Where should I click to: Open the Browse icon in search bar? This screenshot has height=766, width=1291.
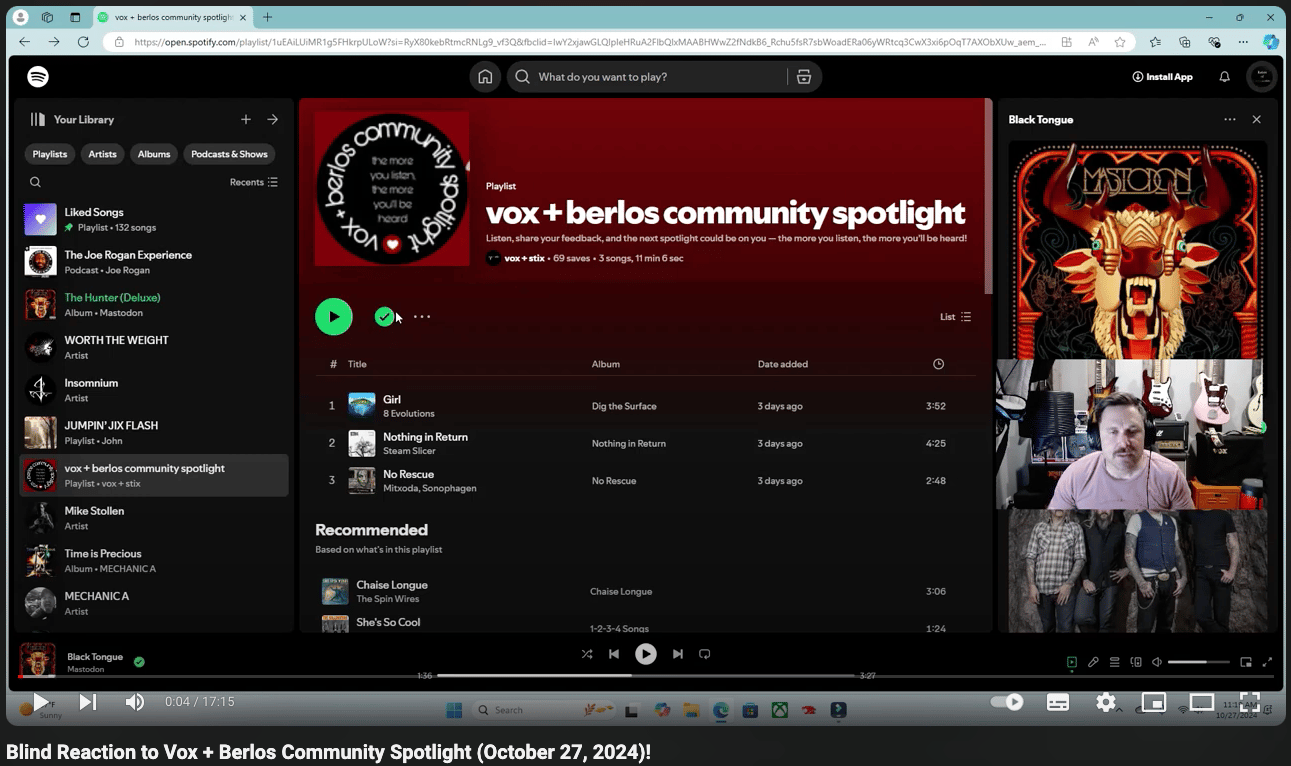[x=804, y=77]
